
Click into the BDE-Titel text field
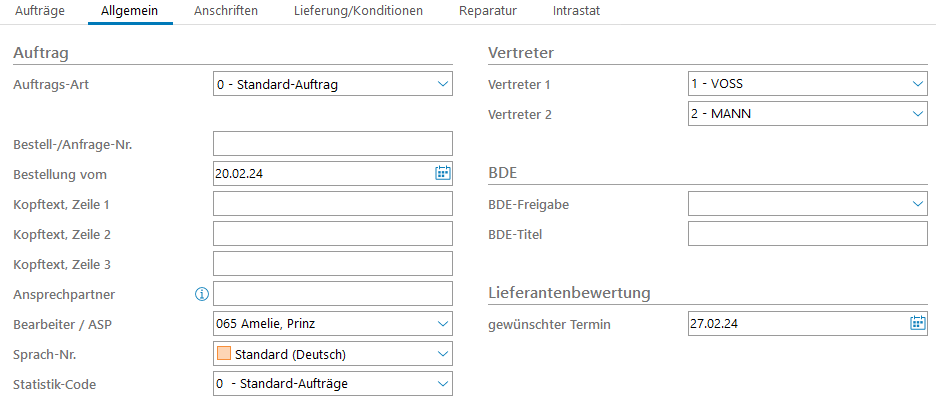[x=807, y=234]
